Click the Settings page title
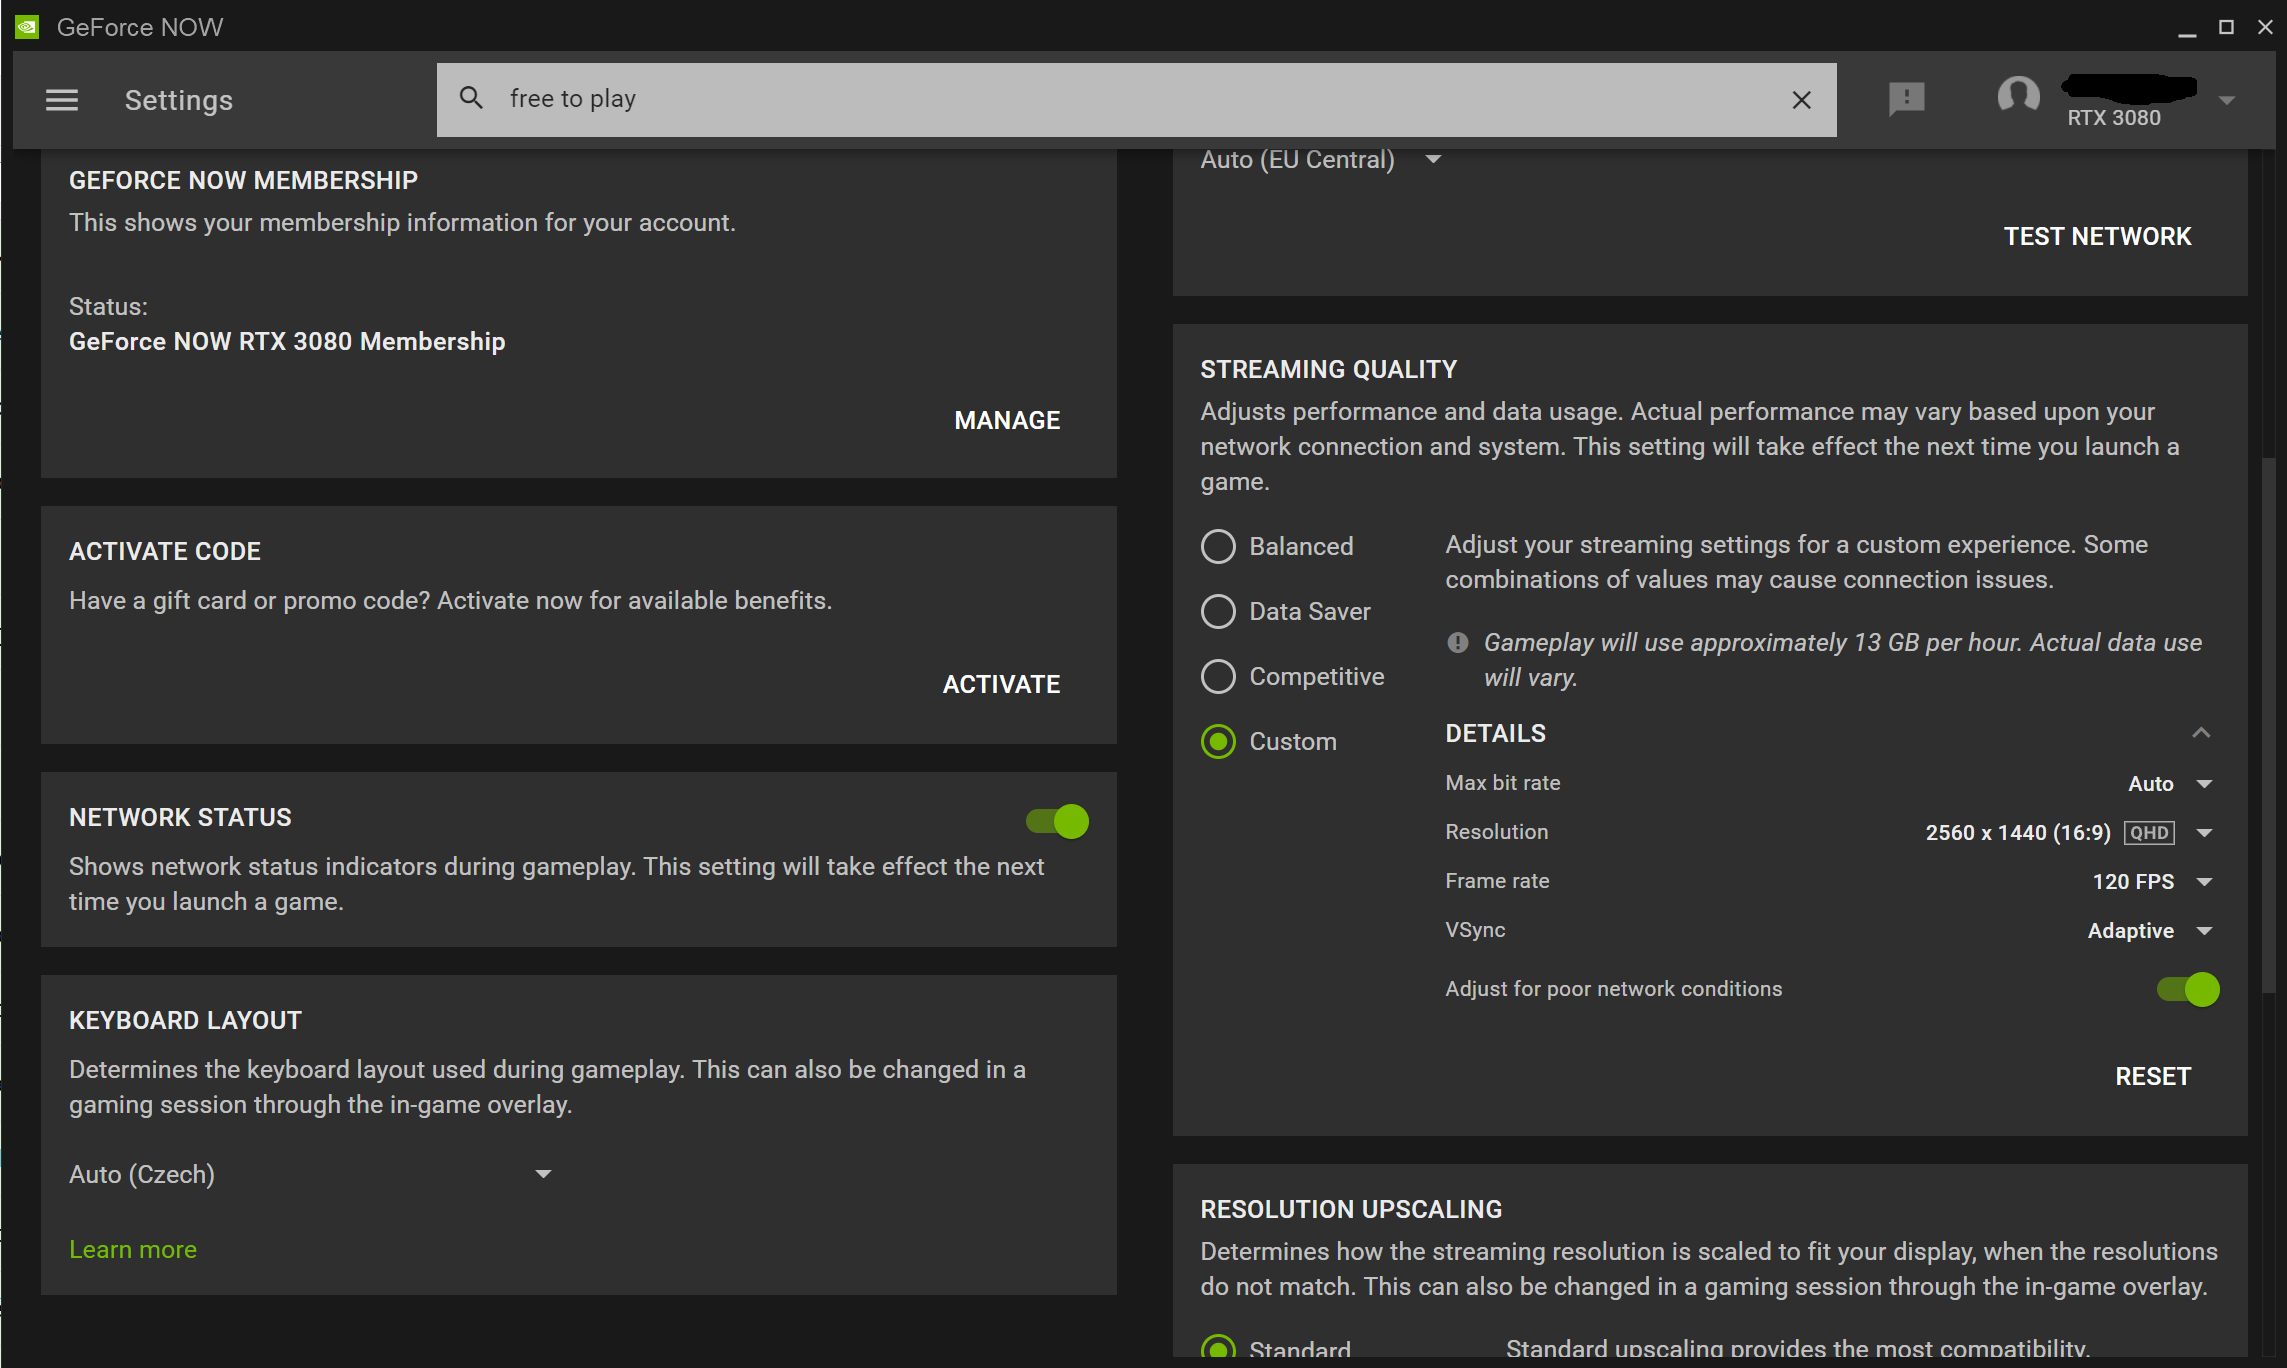This screenshot has width=2287, height=1368. [x=179, y=100]
